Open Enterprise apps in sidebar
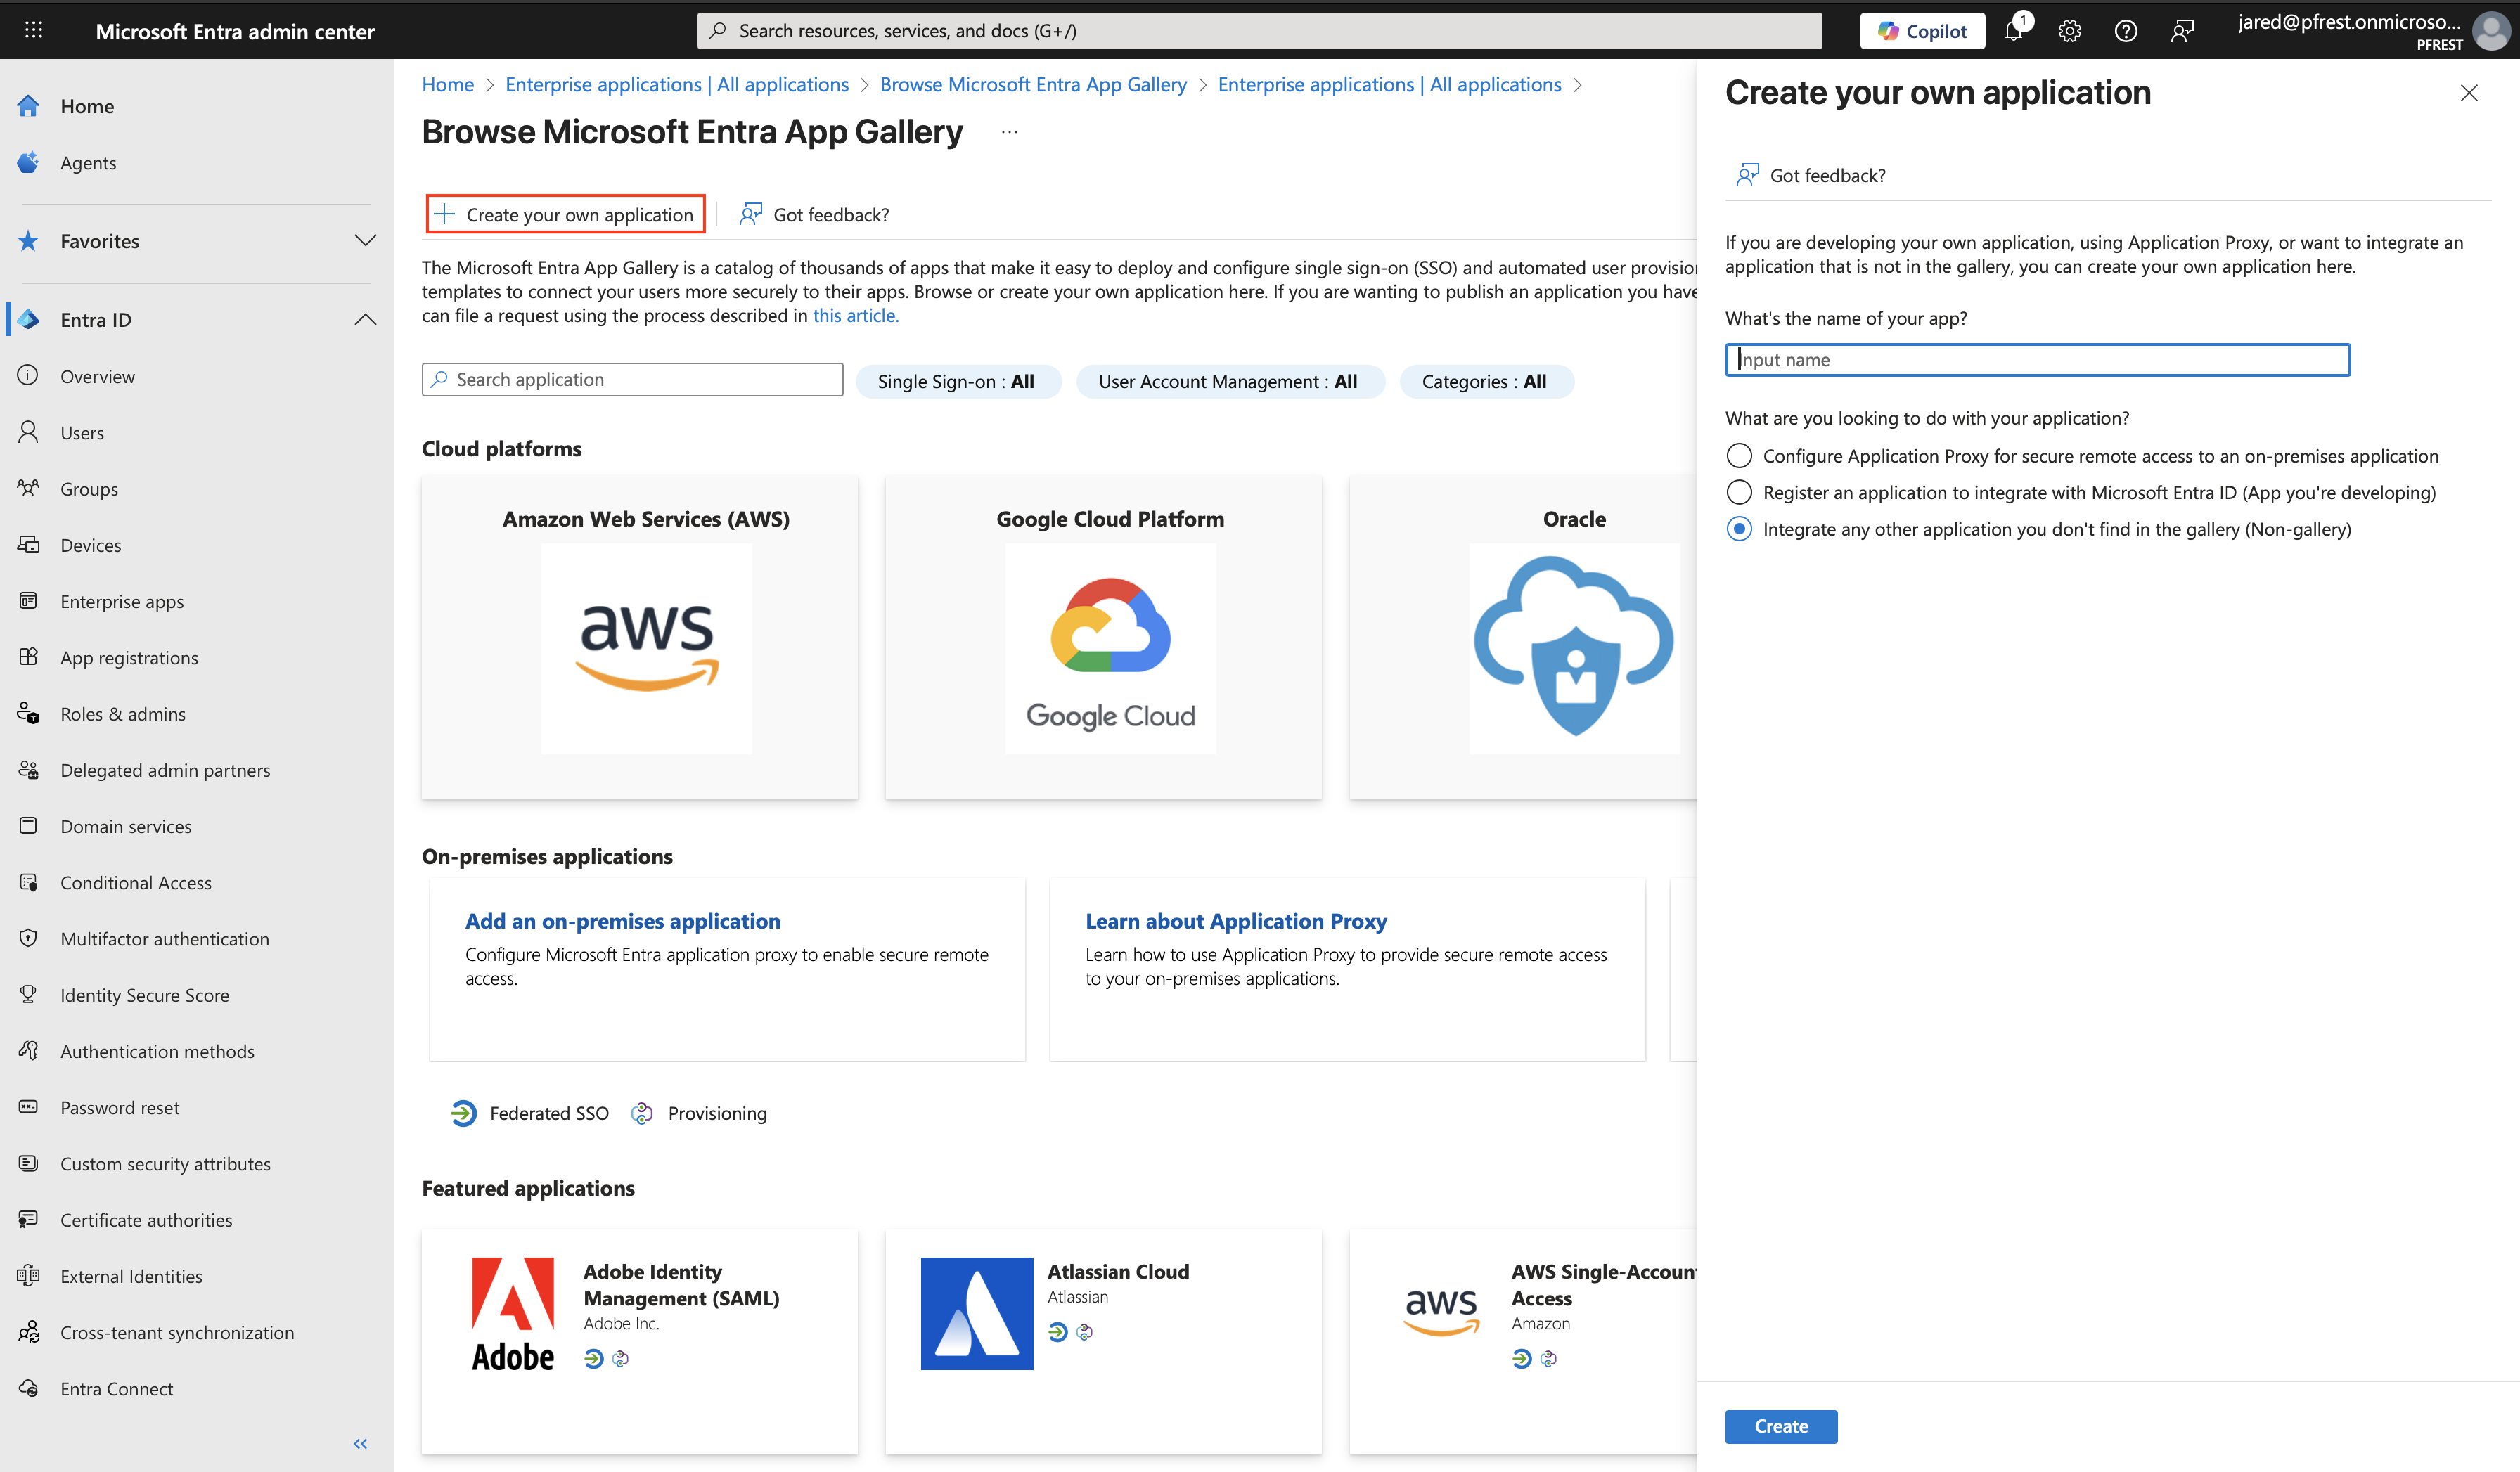 (122, 601)
